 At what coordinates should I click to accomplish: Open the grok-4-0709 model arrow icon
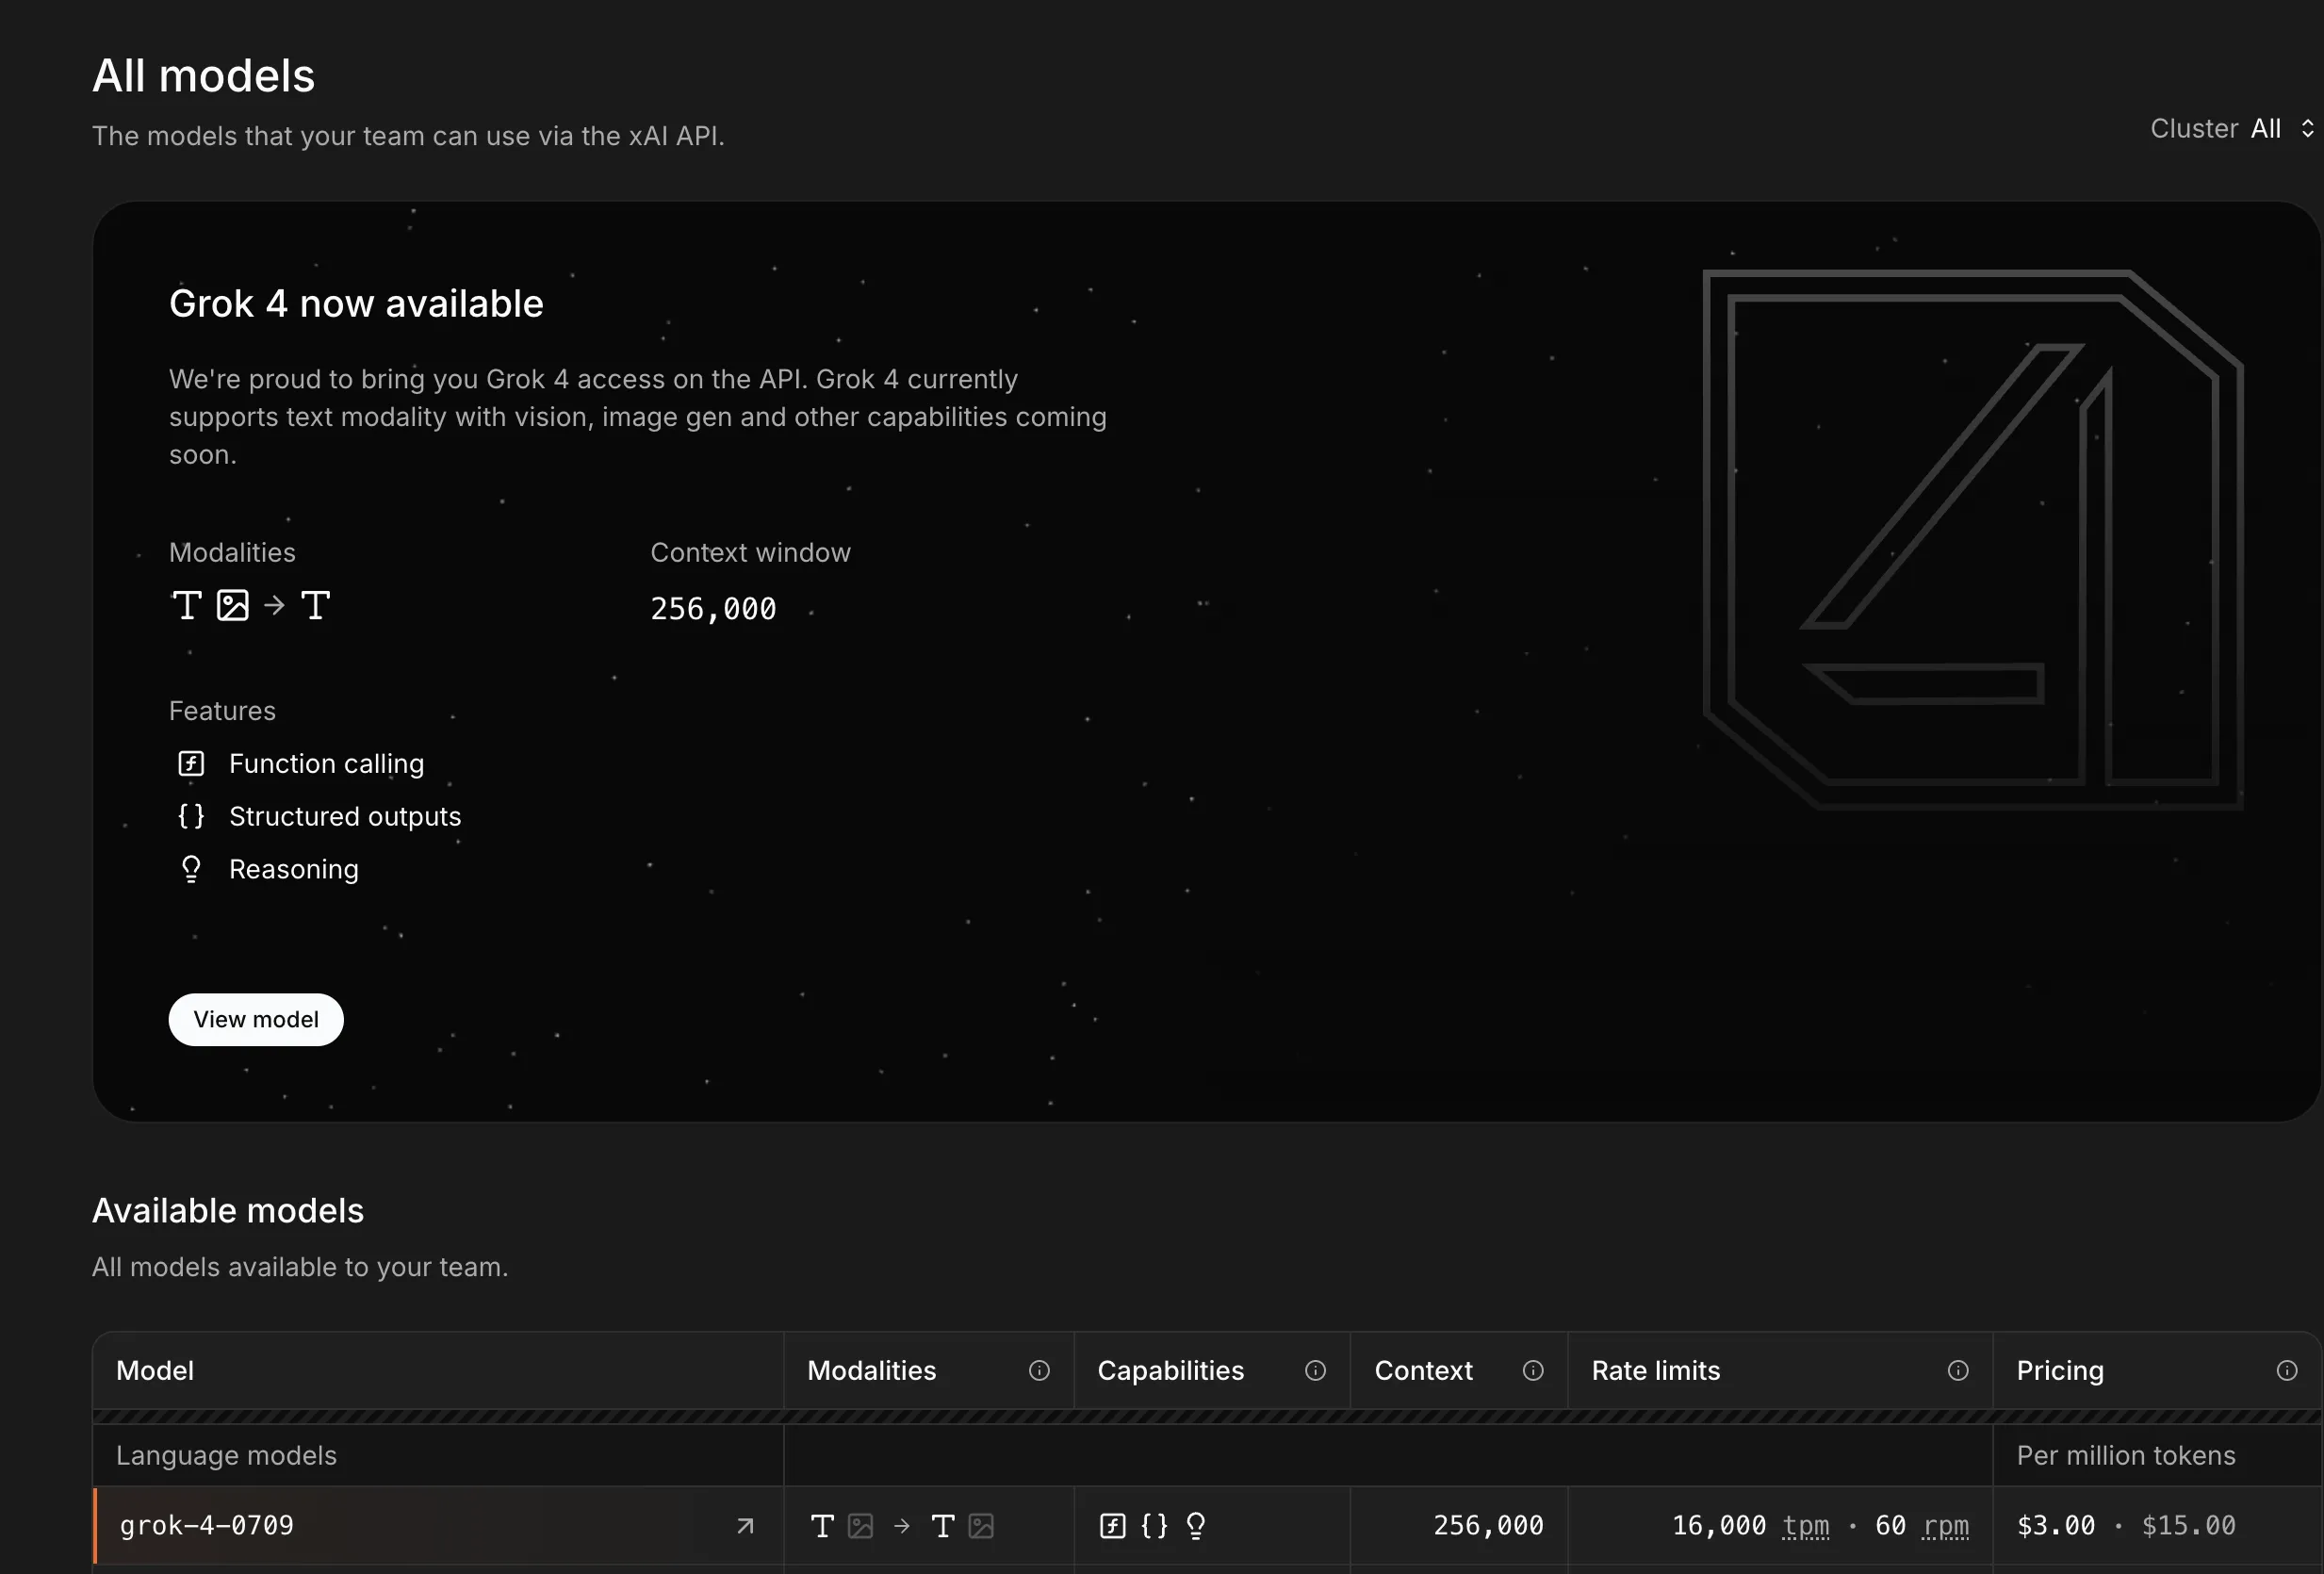[745, 1526]
